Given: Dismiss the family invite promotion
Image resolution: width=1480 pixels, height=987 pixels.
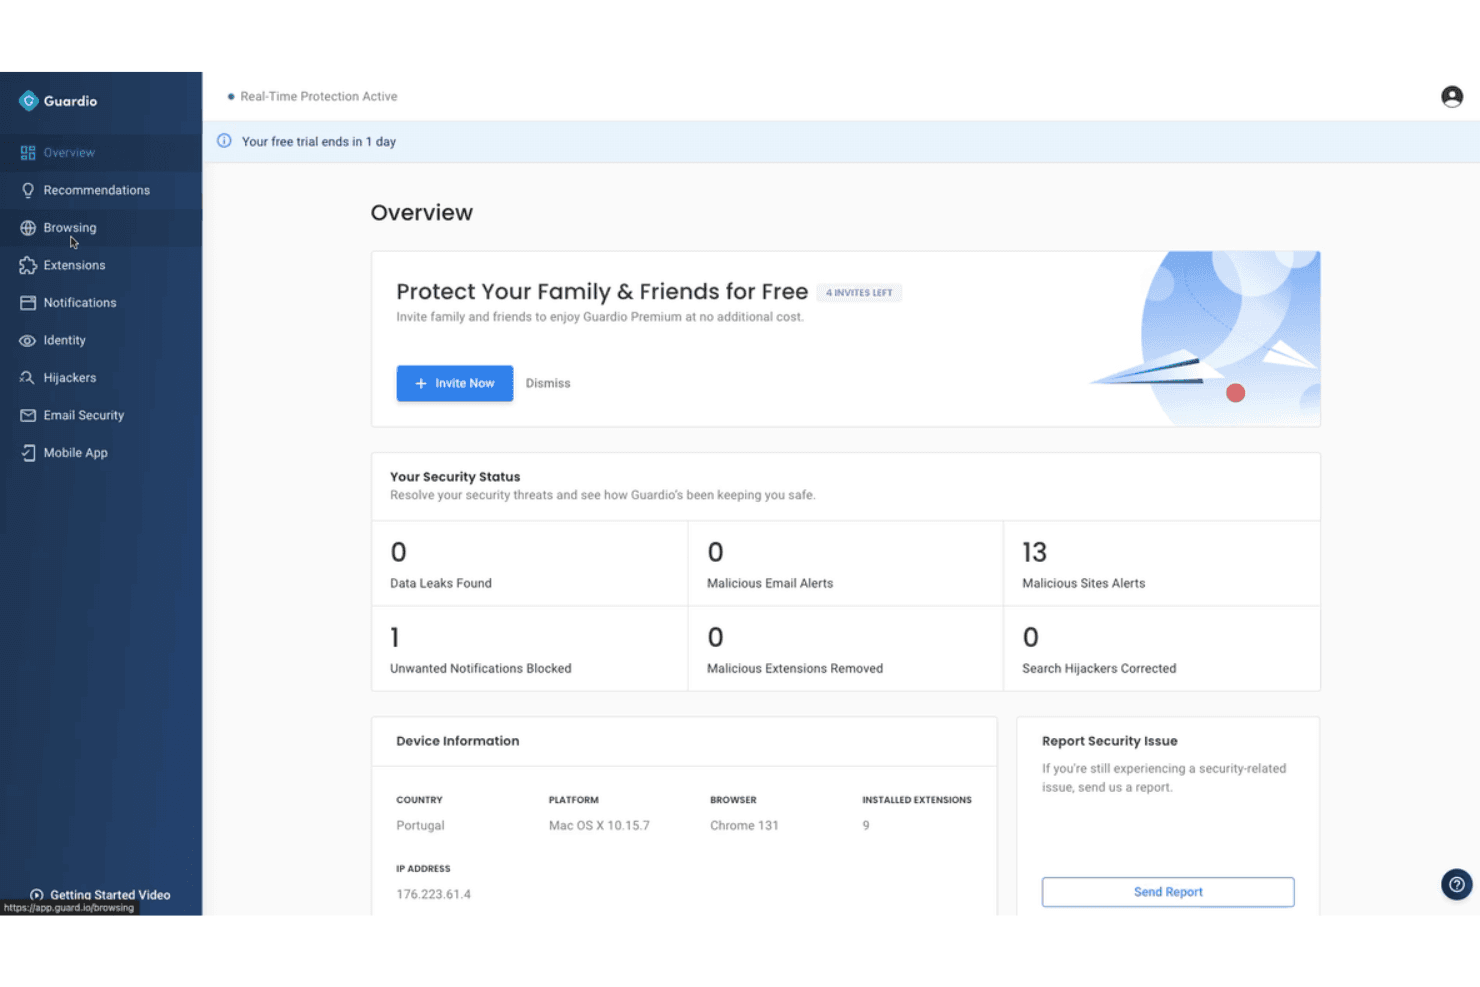Looking at the screenshot, I should click(x=548, y=383).
